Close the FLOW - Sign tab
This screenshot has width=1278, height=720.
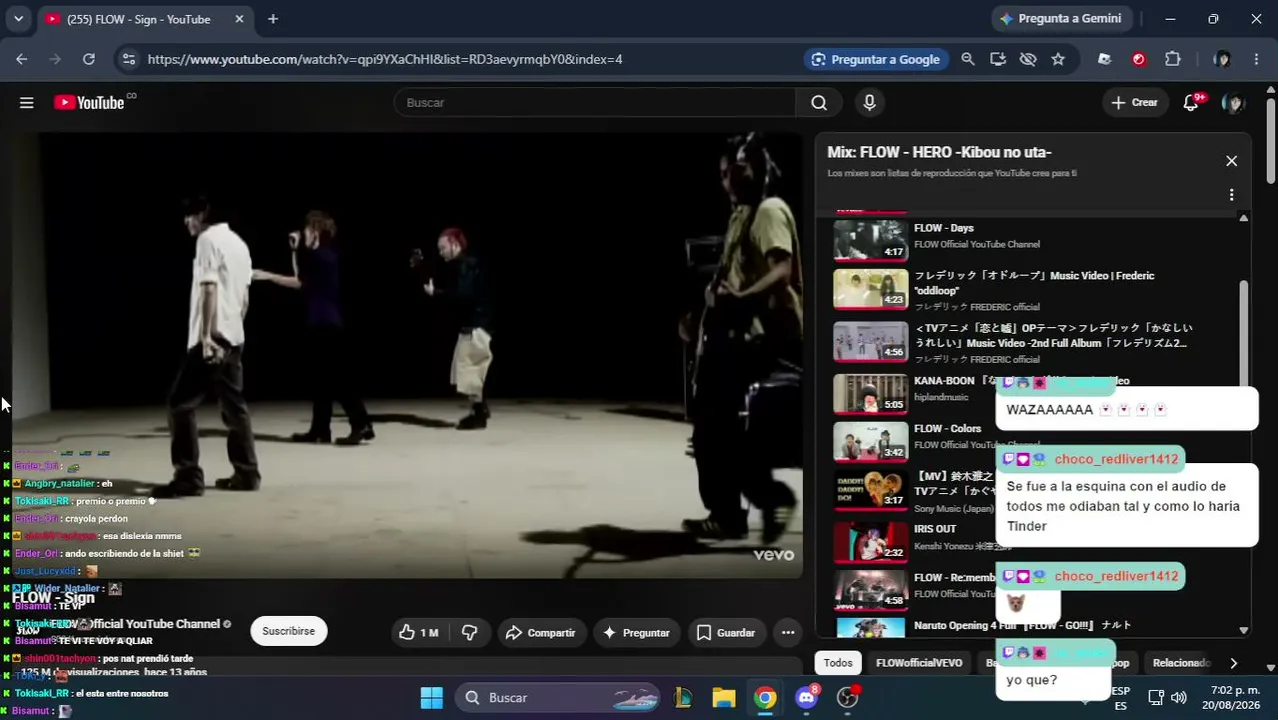[x=239, y=19]
